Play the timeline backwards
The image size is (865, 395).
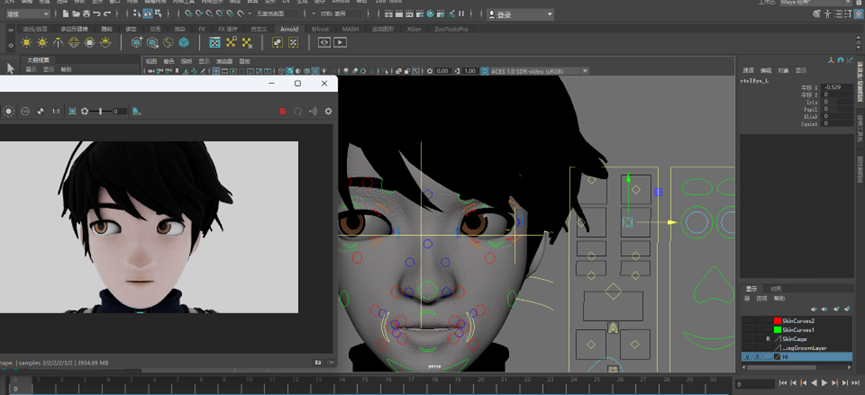[814, 383]
